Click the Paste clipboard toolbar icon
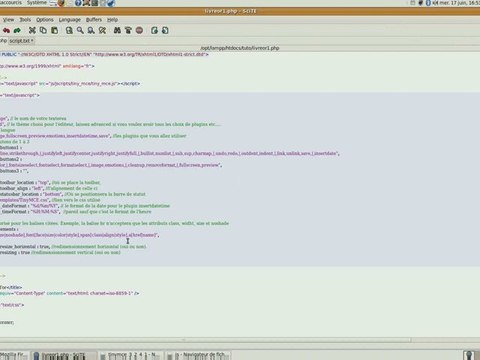The image size is (480, 360). pos(54,31)
